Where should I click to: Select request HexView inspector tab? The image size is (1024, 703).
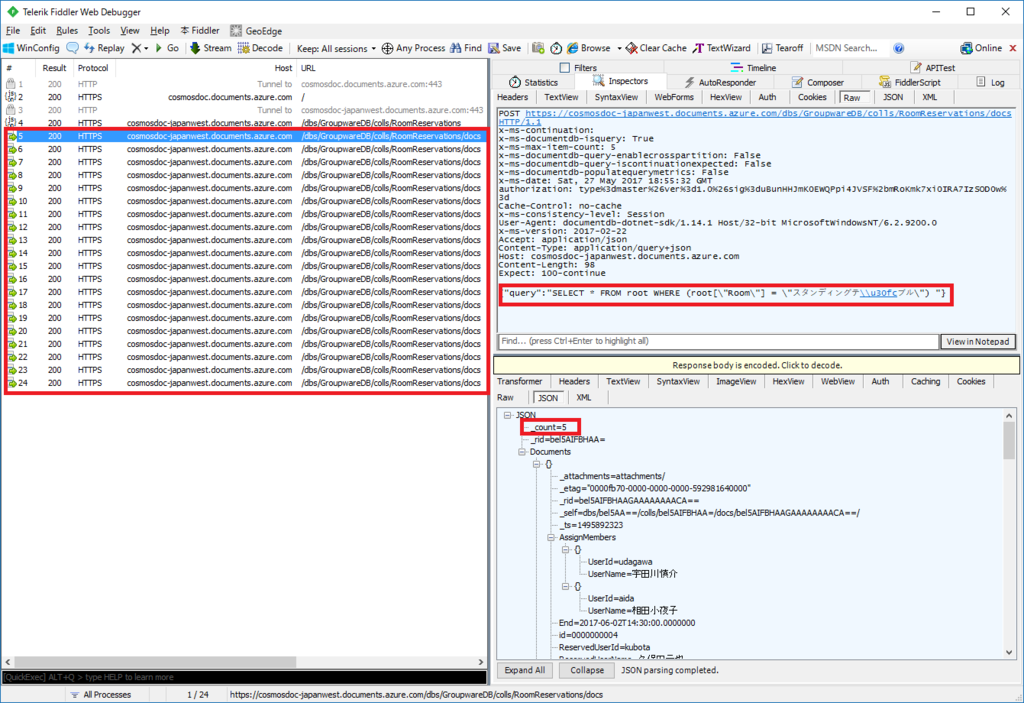point(726,97)
